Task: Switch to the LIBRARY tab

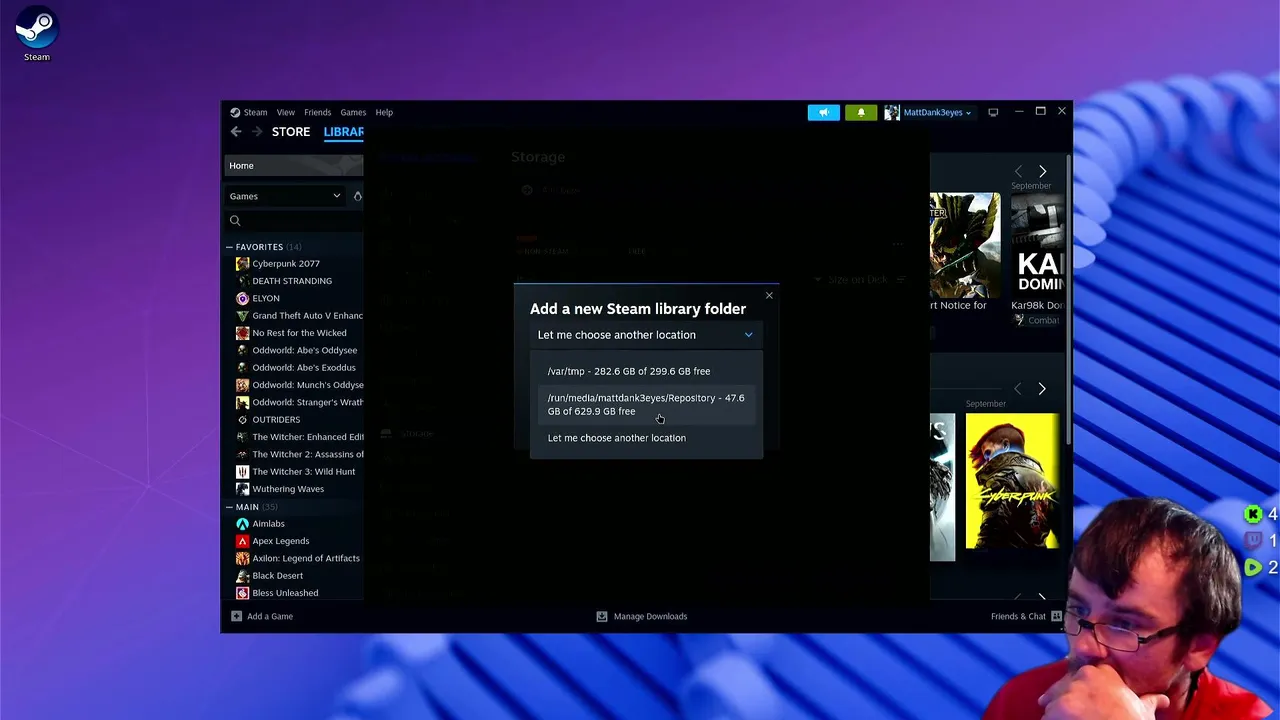Action: 343,132
